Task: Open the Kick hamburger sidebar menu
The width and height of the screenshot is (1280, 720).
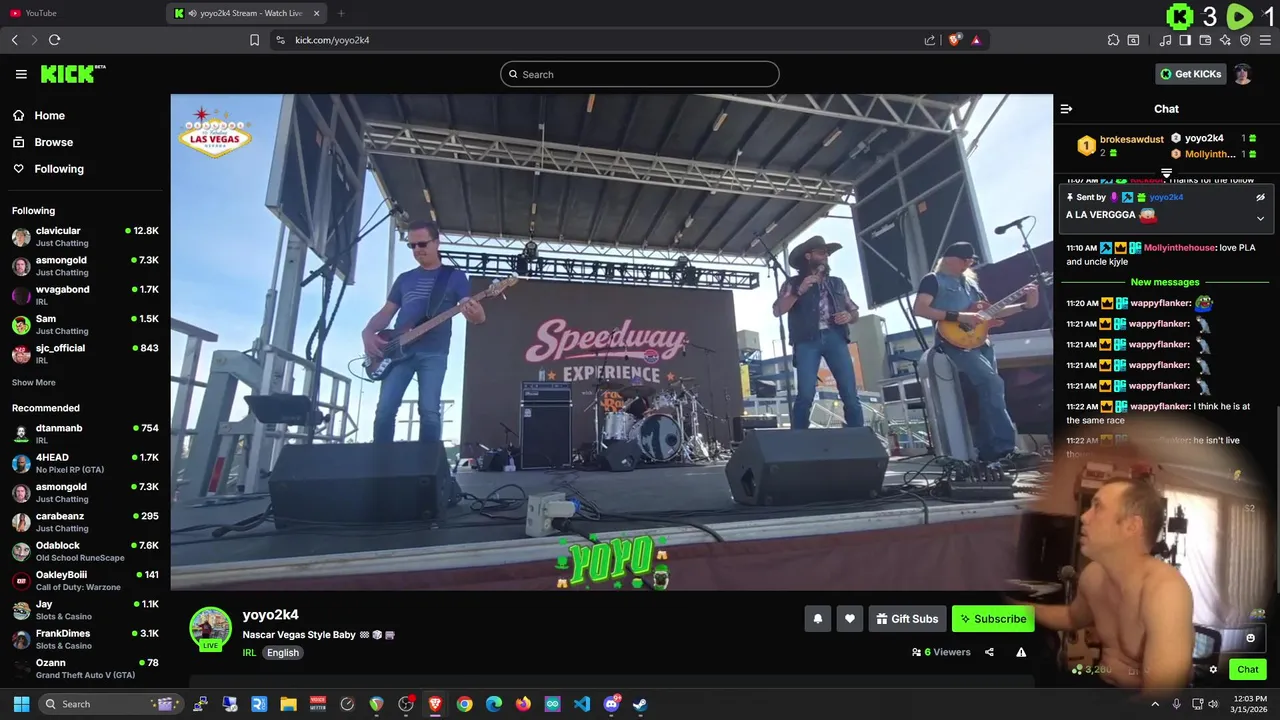Action: tap(21, 74)
